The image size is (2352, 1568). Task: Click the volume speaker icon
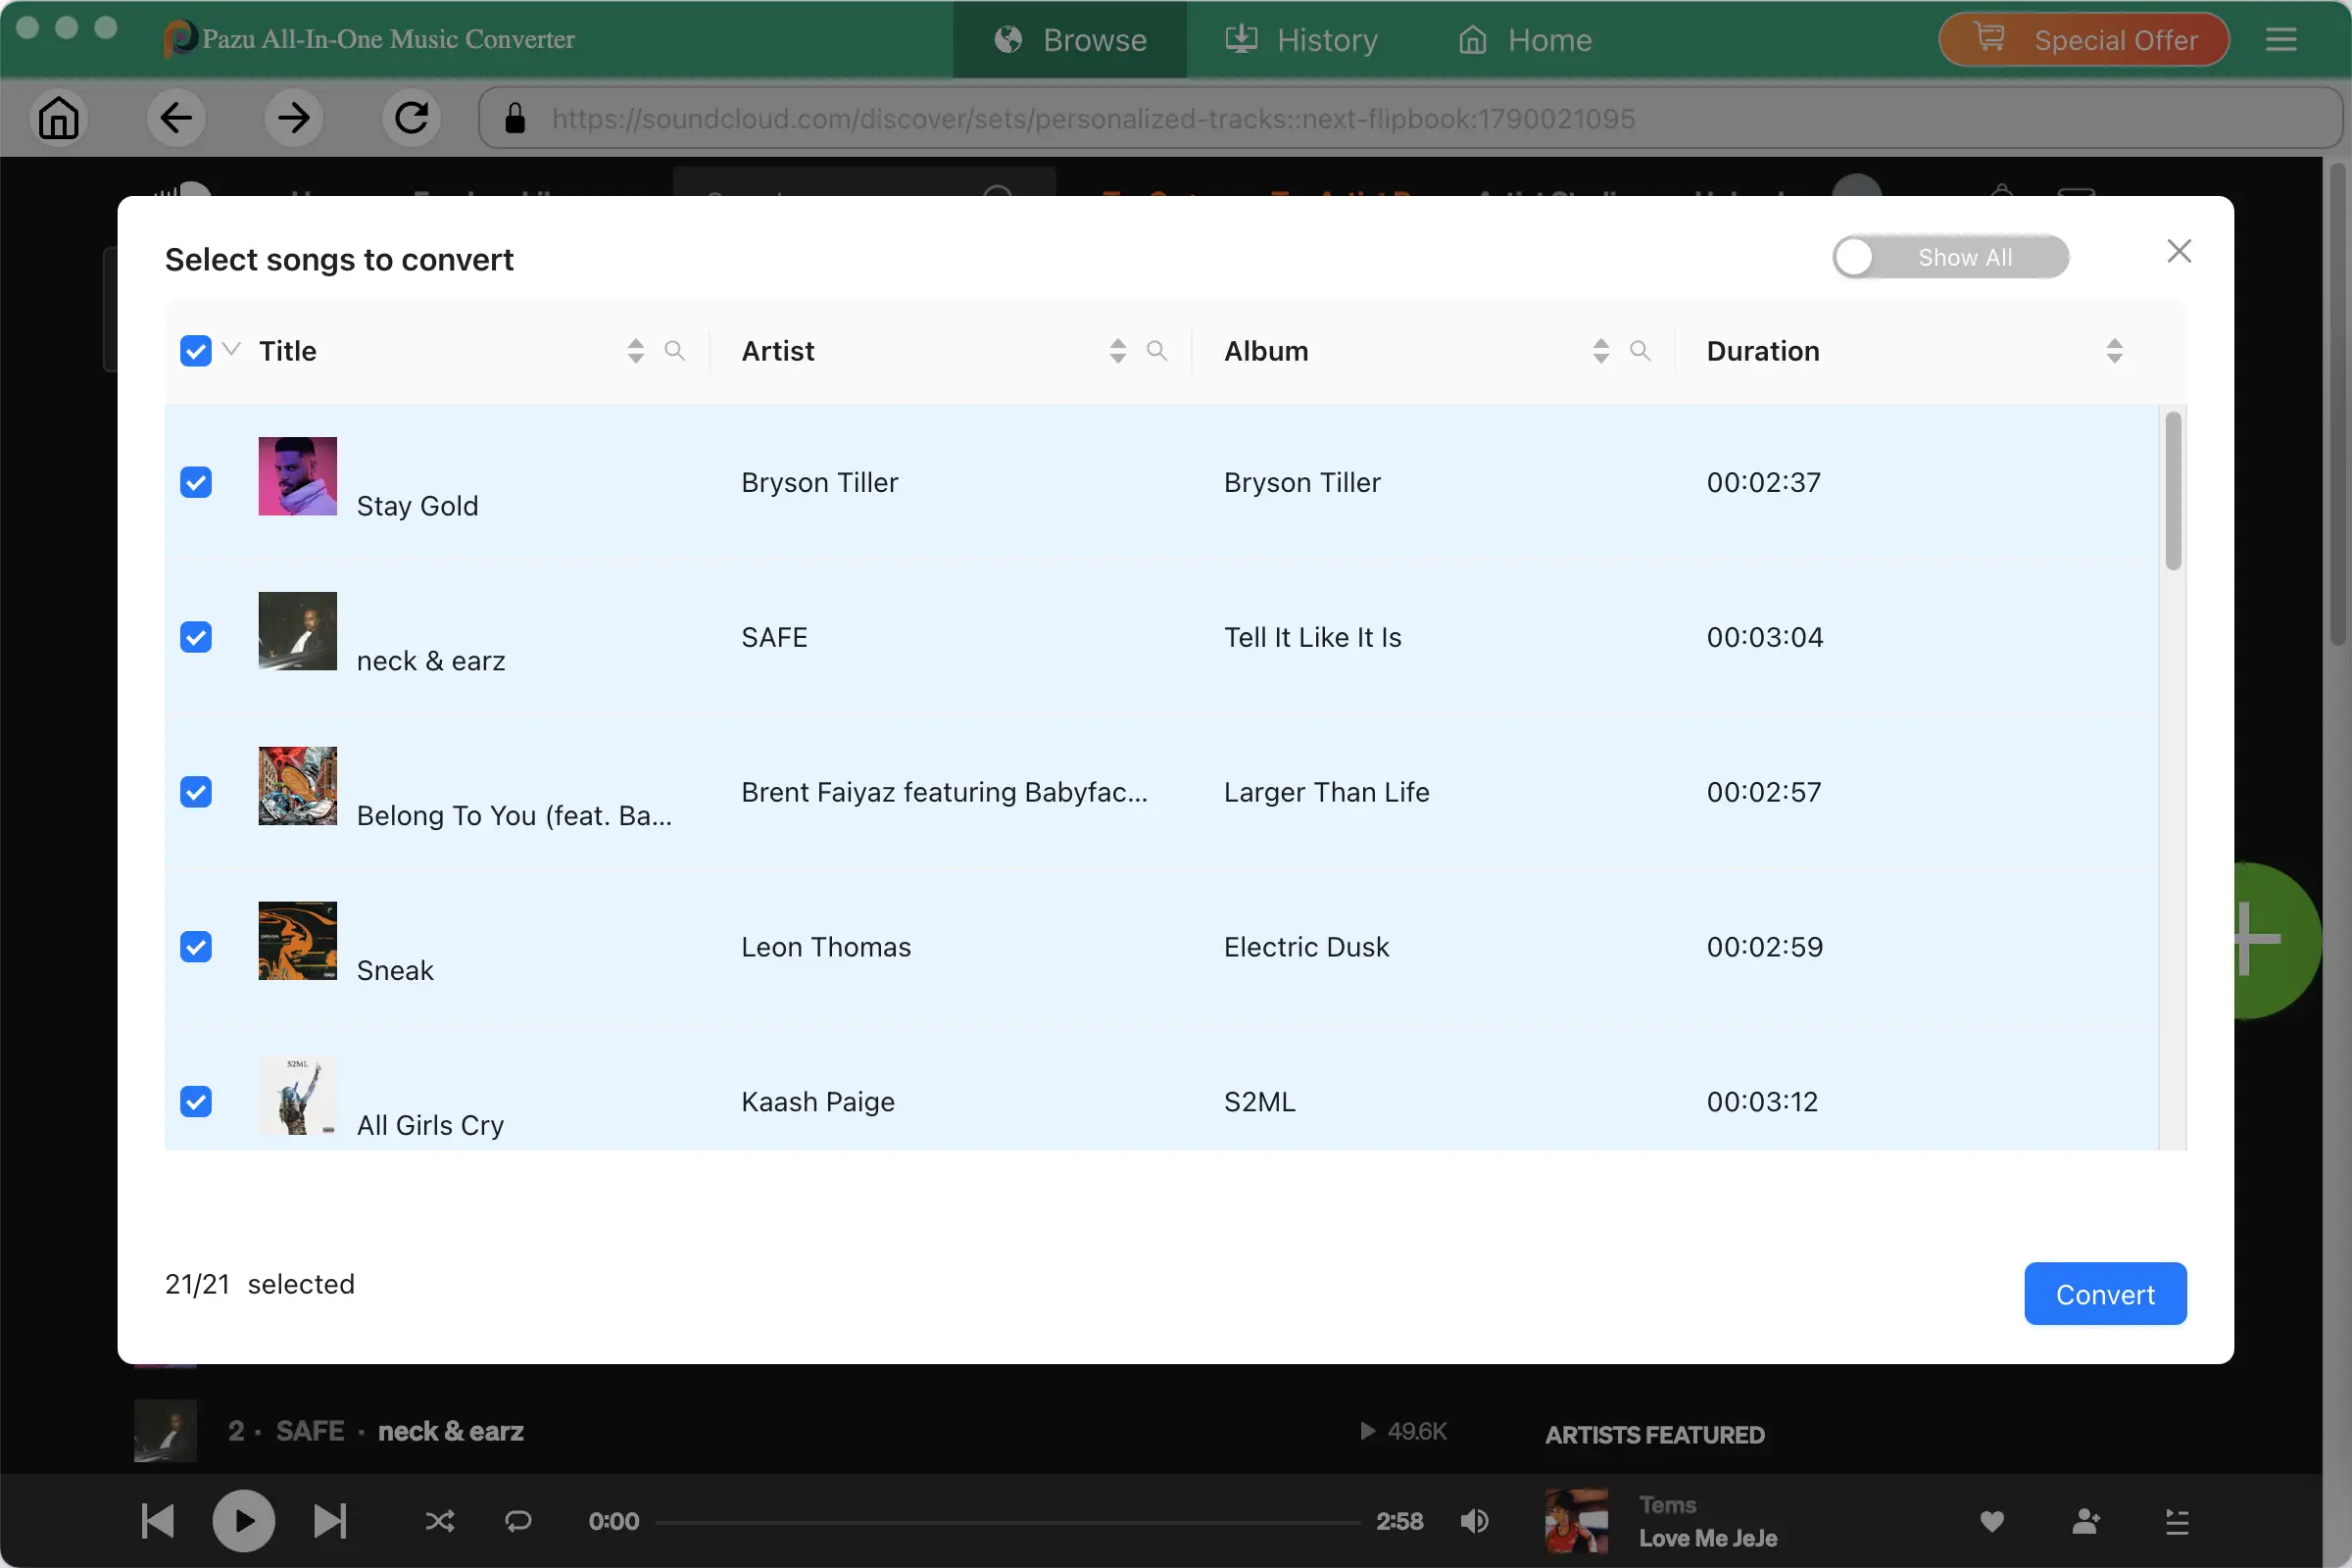pyautogui.click(x=1474, y=1521)
